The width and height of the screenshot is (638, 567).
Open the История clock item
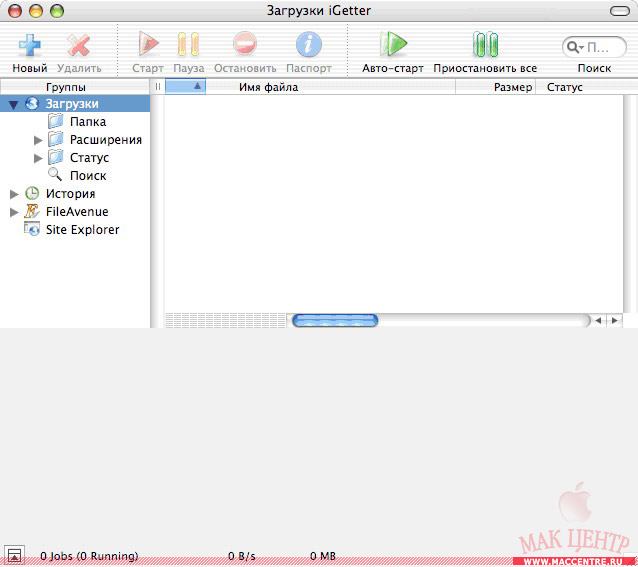[x=60, y=194]
